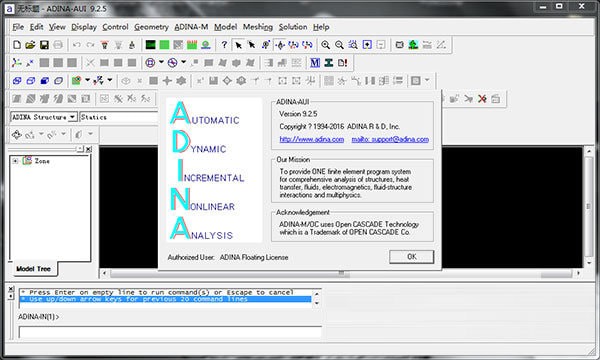The width and height of the screenshot is (600, 360).
Task: Click the support@adina.com mailto link
Action: pyautogui.click(x=390, y=139)
